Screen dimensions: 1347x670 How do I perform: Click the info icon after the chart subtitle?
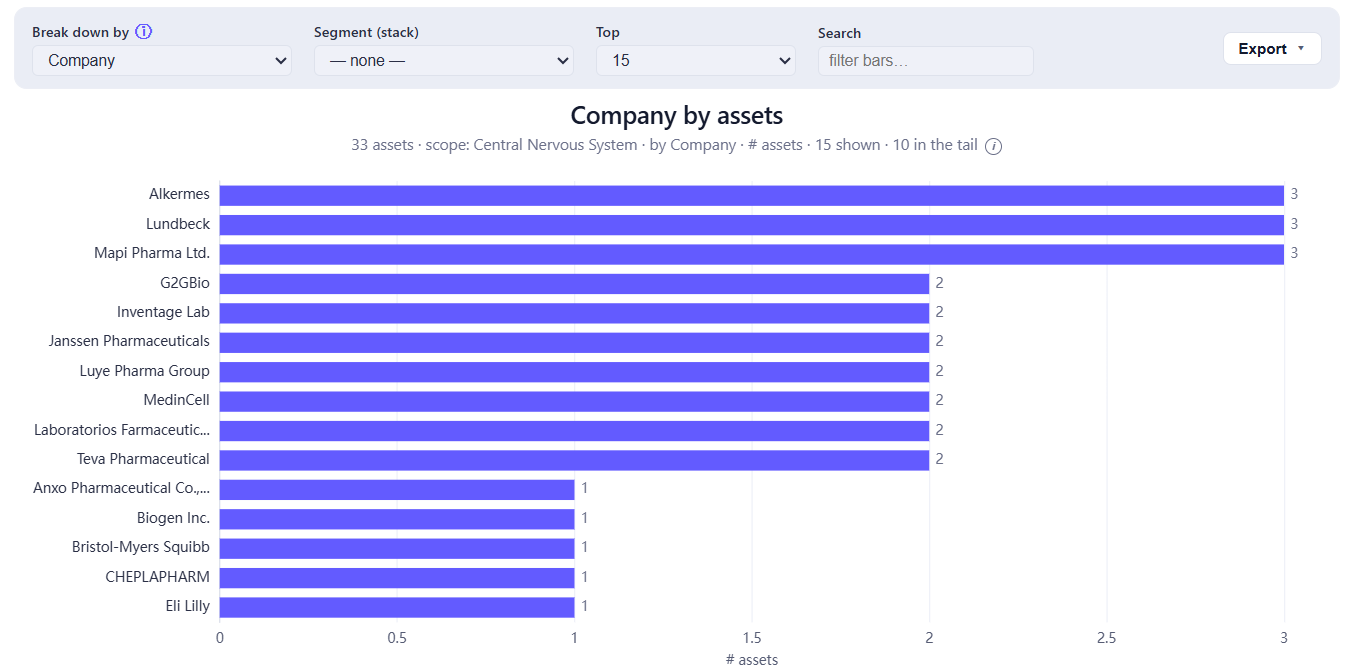[x=993, y=146]
